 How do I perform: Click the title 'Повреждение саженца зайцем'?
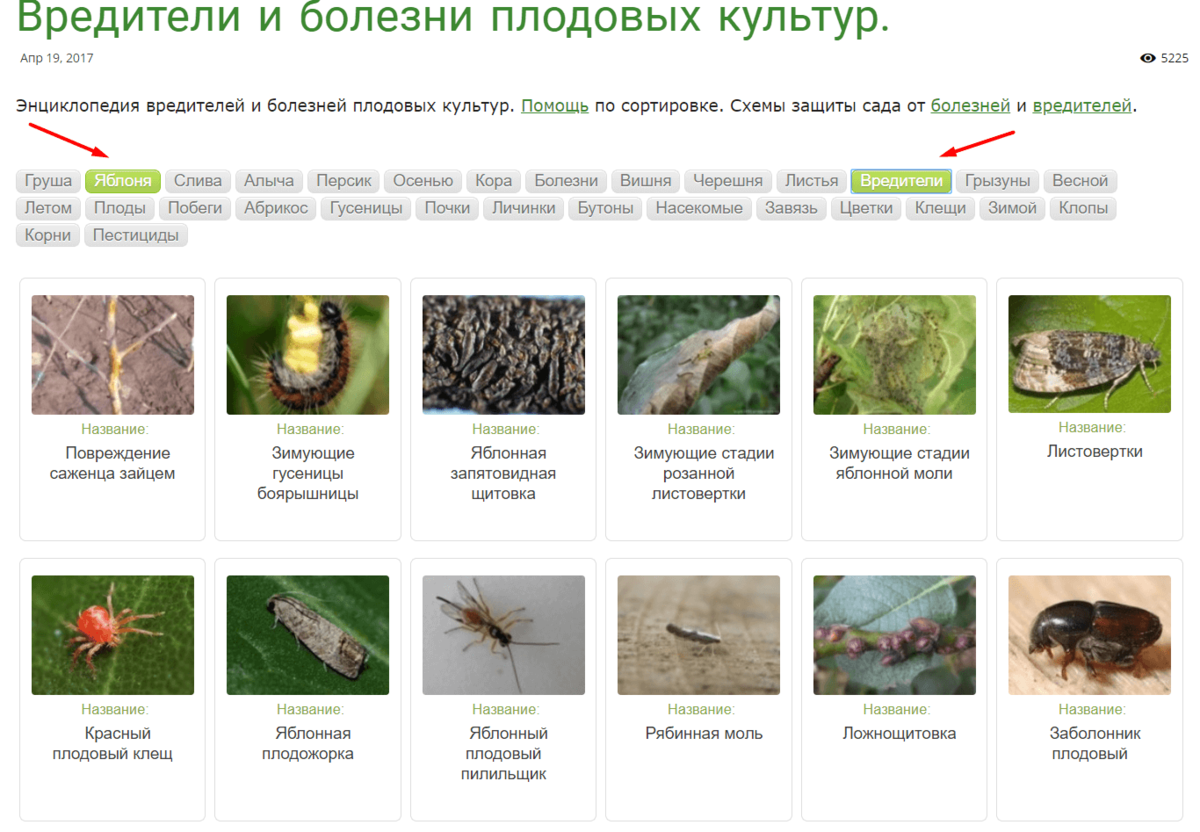113,463
